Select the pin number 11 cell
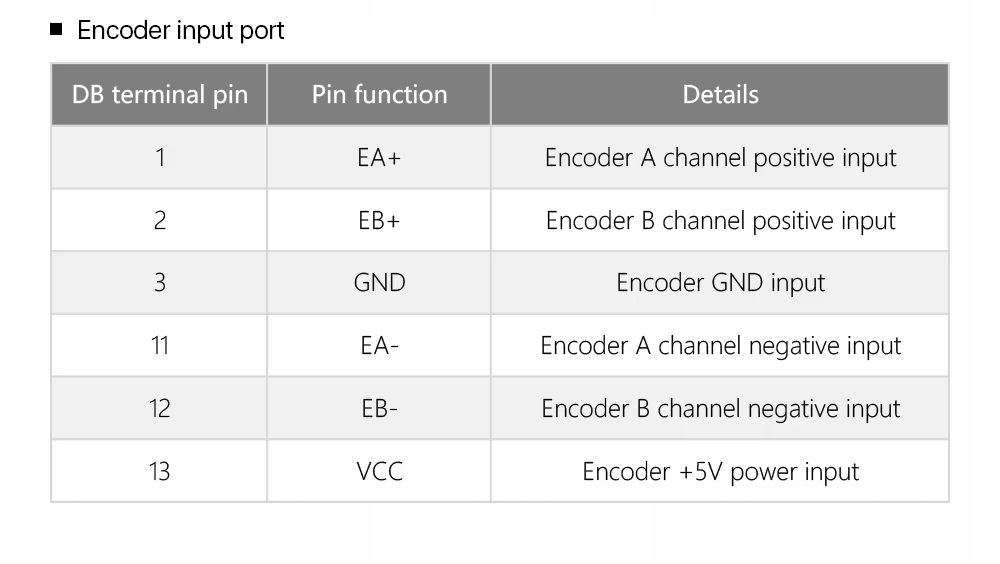This screenshot has width=1000, height=564. (x=160, y=346)
